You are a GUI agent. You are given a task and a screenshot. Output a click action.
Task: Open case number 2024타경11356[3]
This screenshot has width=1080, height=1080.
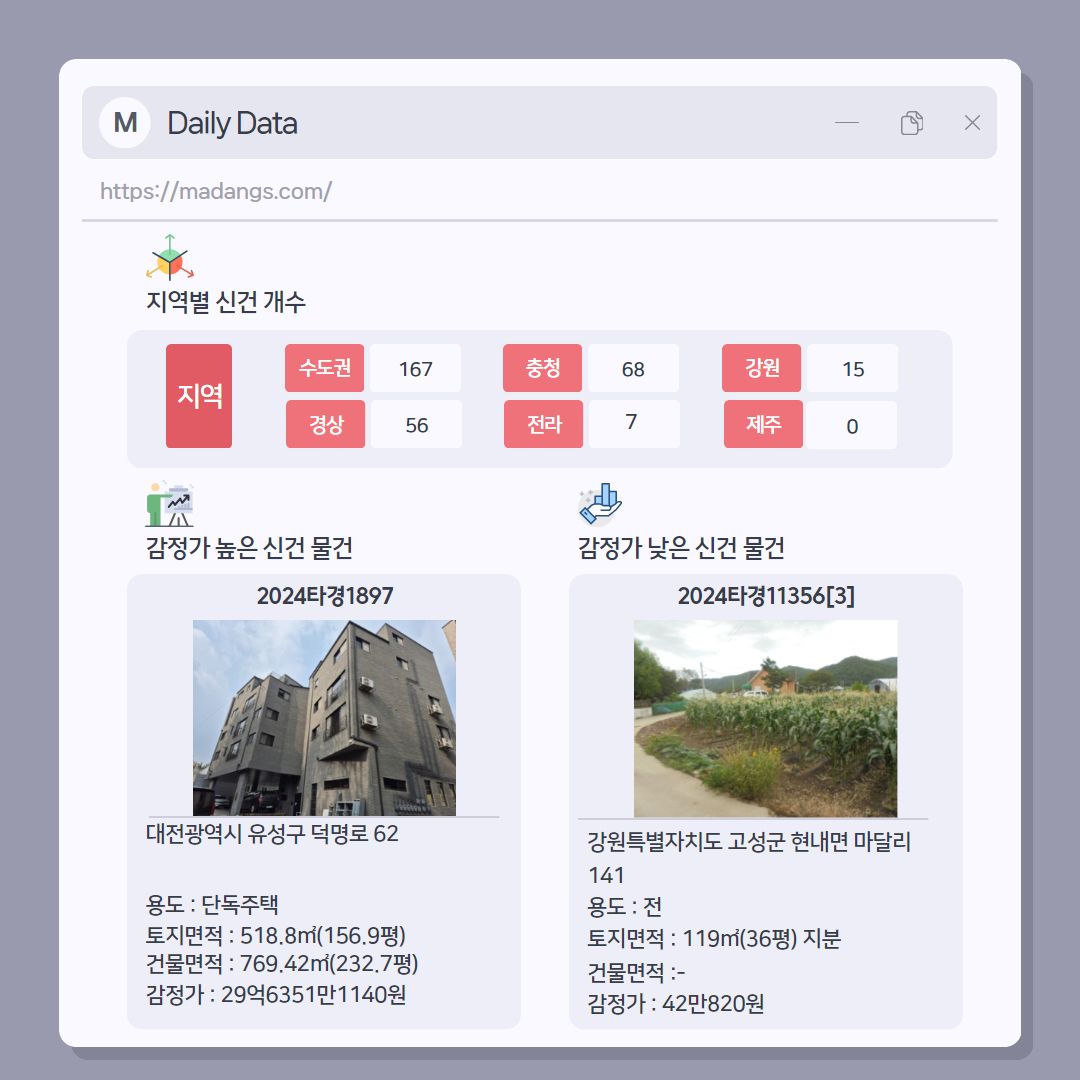(x=766, y=596)
